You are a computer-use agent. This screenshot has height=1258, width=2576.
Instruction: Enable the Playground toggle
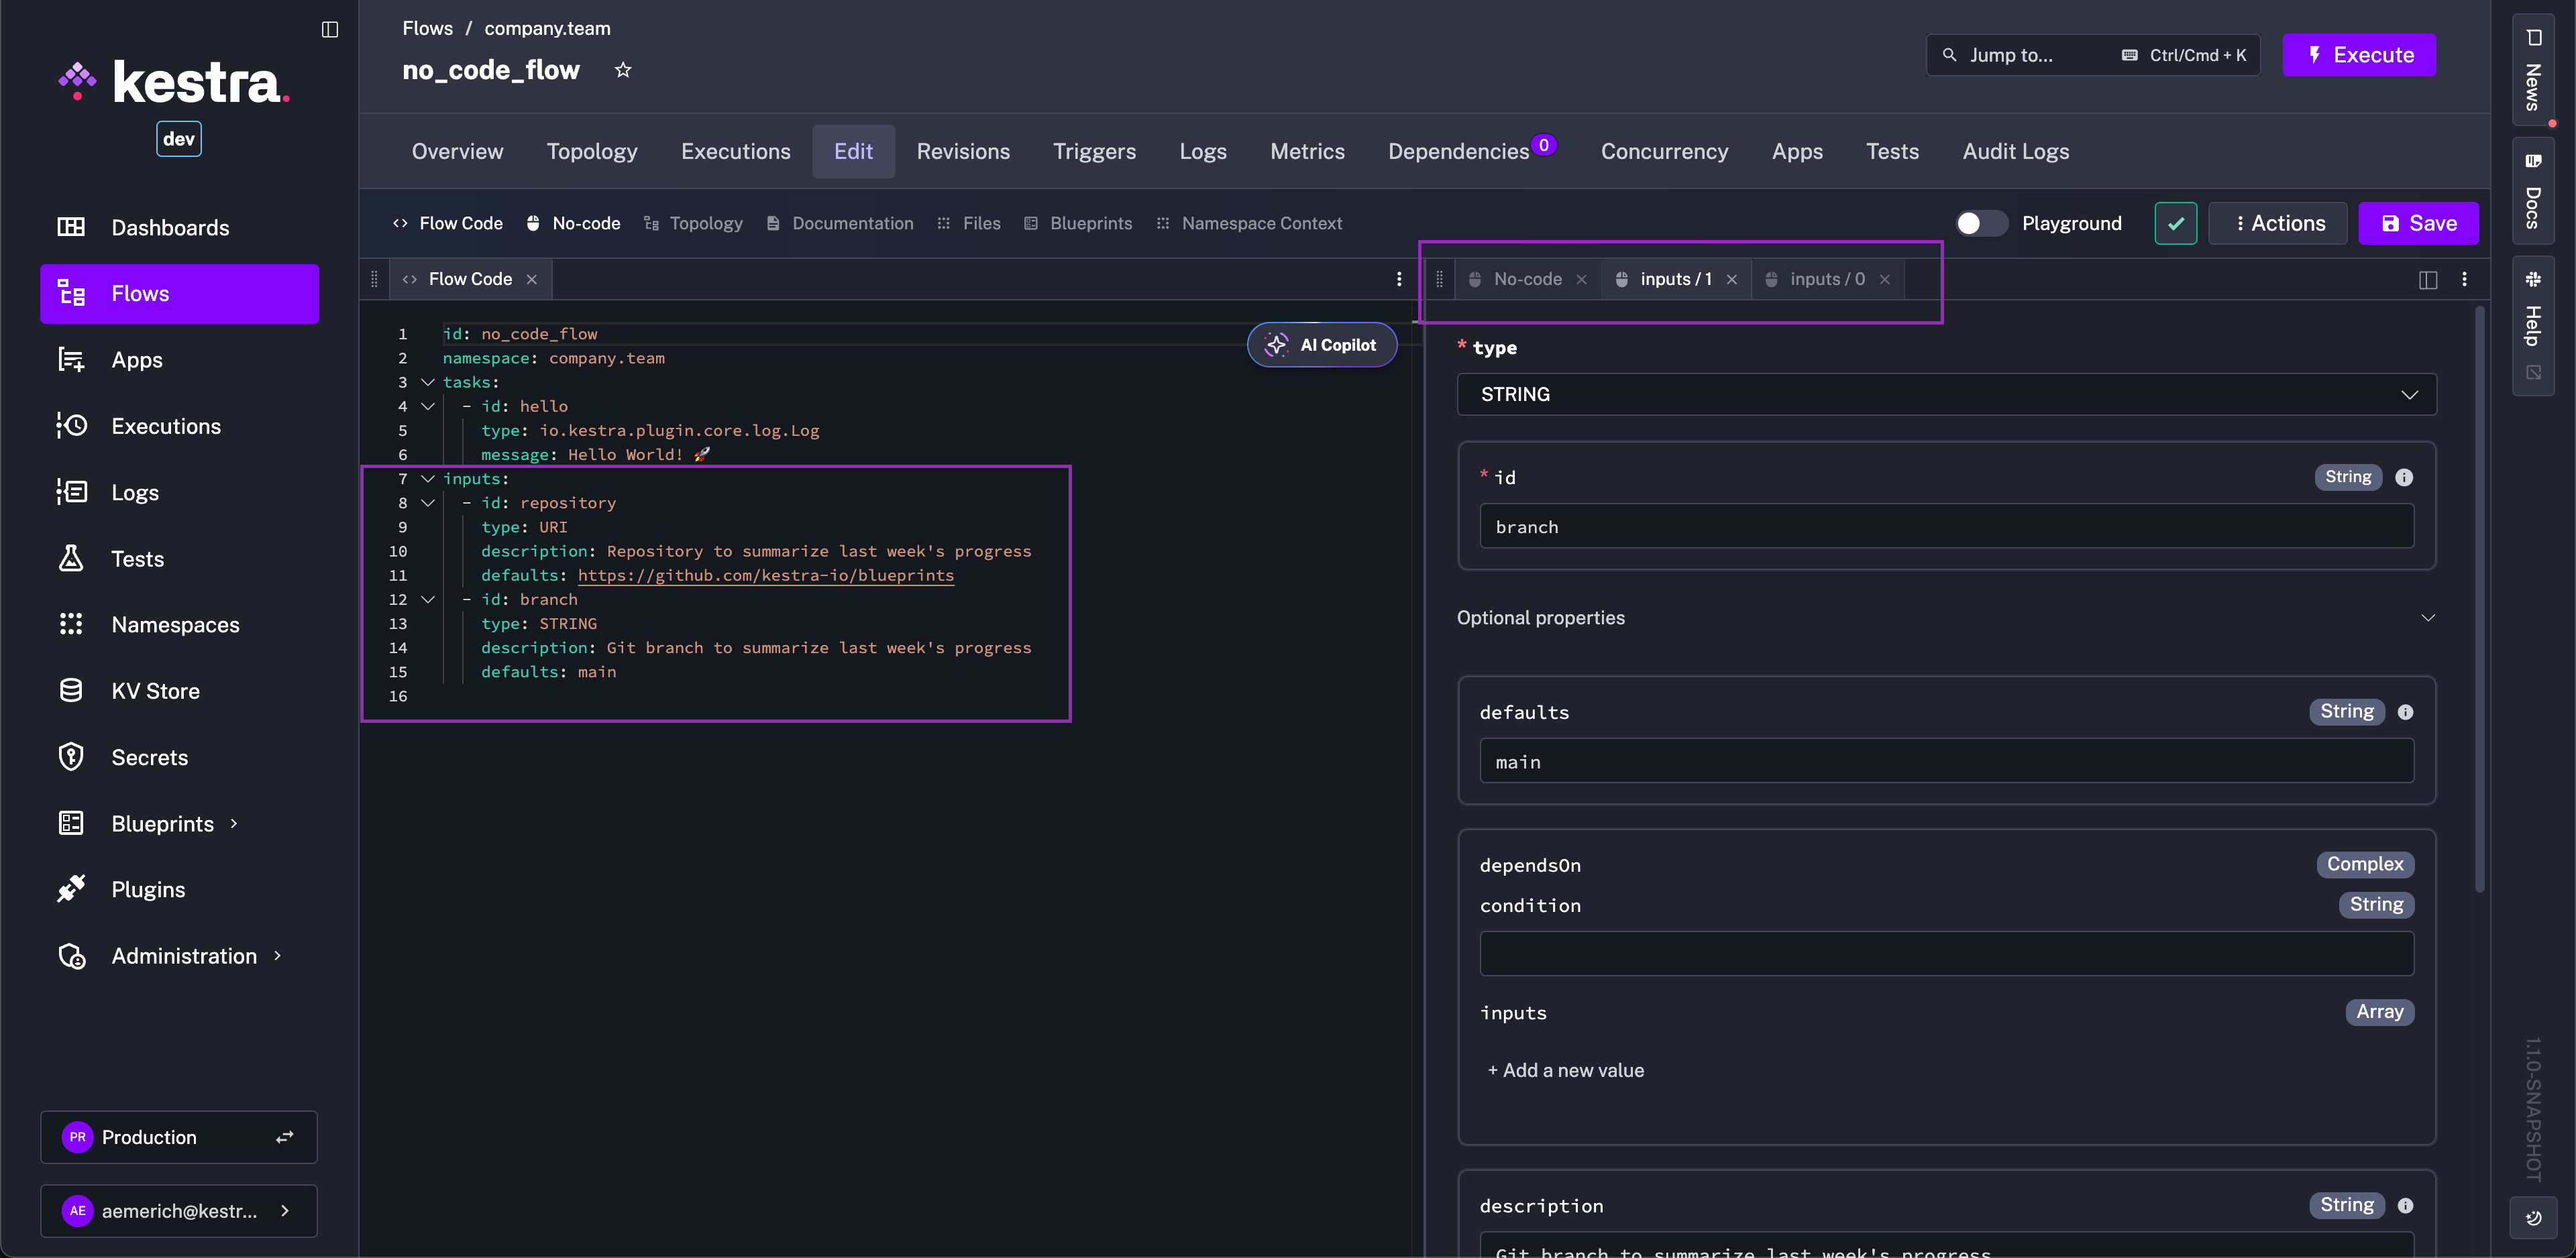[x=1981, y=223]
